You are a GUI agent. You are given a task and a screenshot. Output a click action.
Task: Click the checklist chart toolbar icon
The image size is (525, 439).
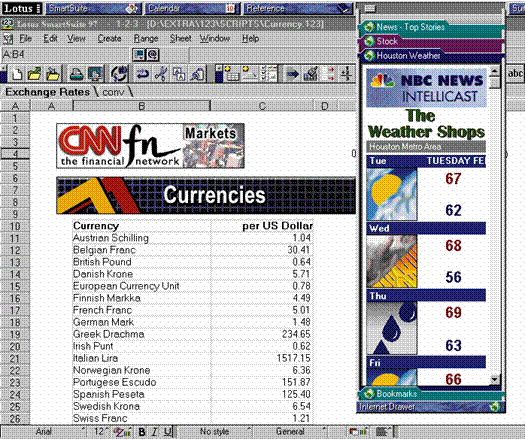(269, 74)
